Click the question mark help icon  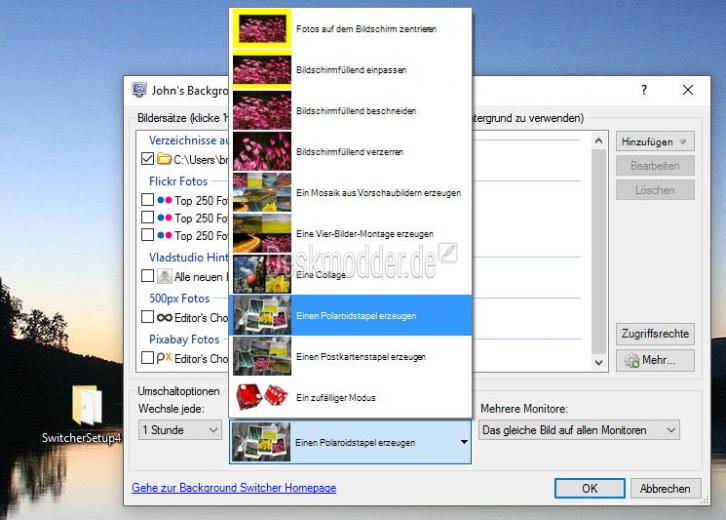(x=644, y=90)
